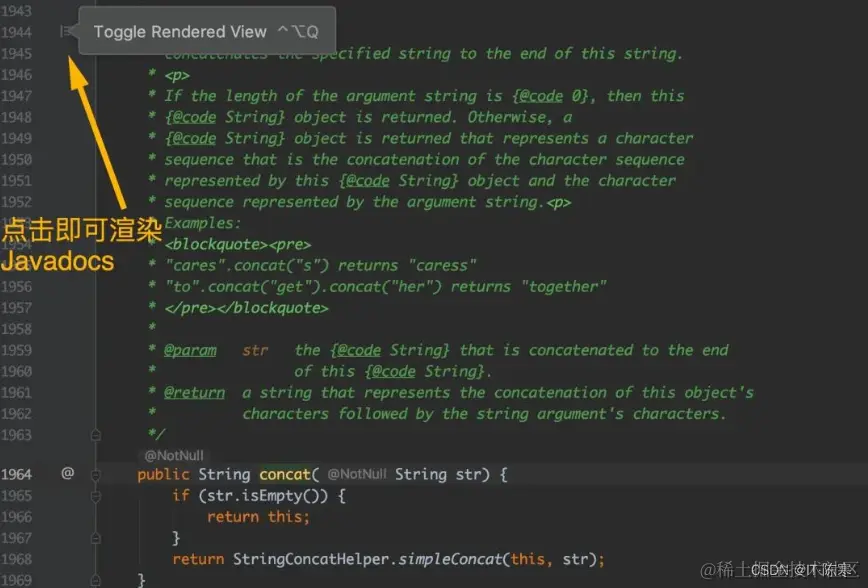Click the <p> tag on line 1946
This screenshot has width=868, height=588.
pyautogui.click(x=177, y=75)
